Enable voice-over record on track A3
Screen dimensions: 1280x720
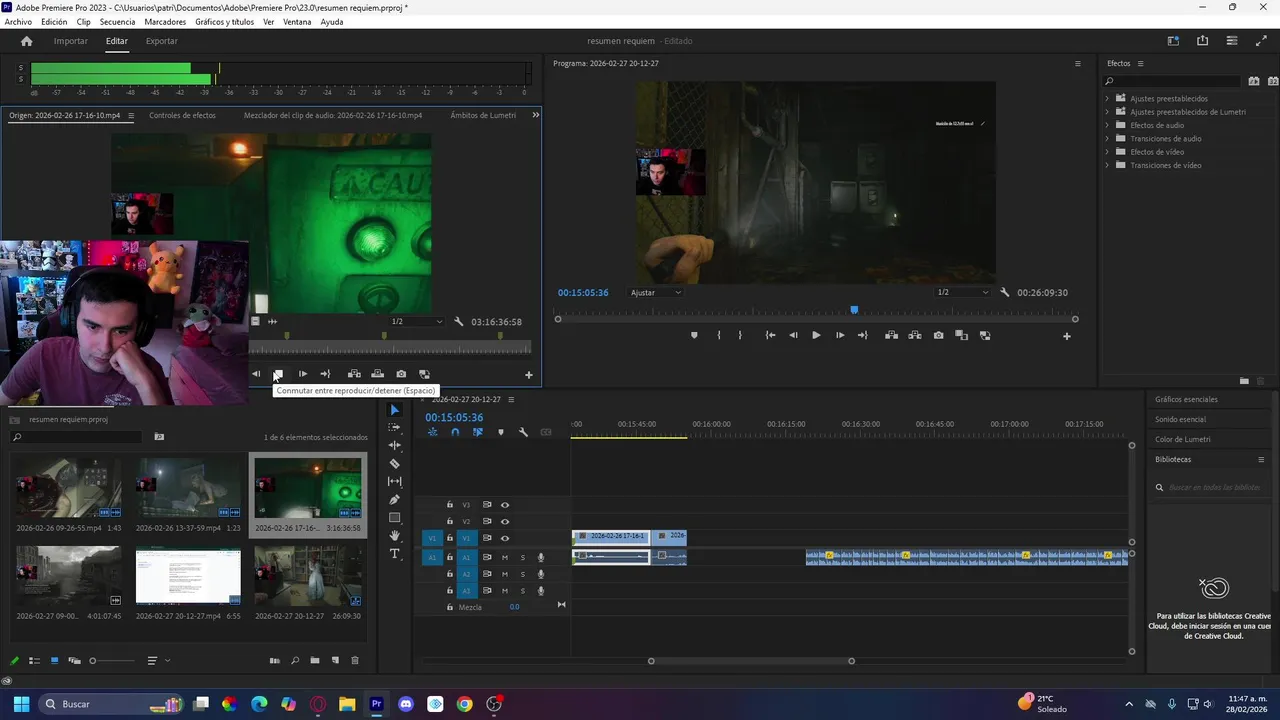[541, 591]
